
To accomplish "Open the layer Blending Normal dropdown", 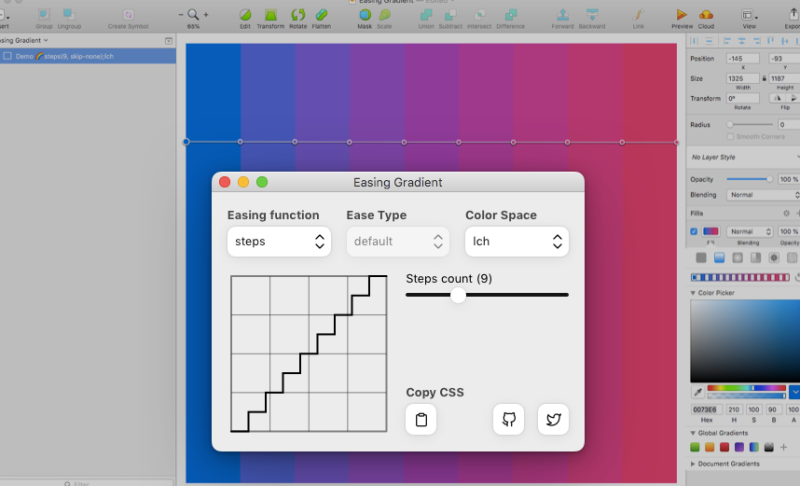I will pos(763,195).
